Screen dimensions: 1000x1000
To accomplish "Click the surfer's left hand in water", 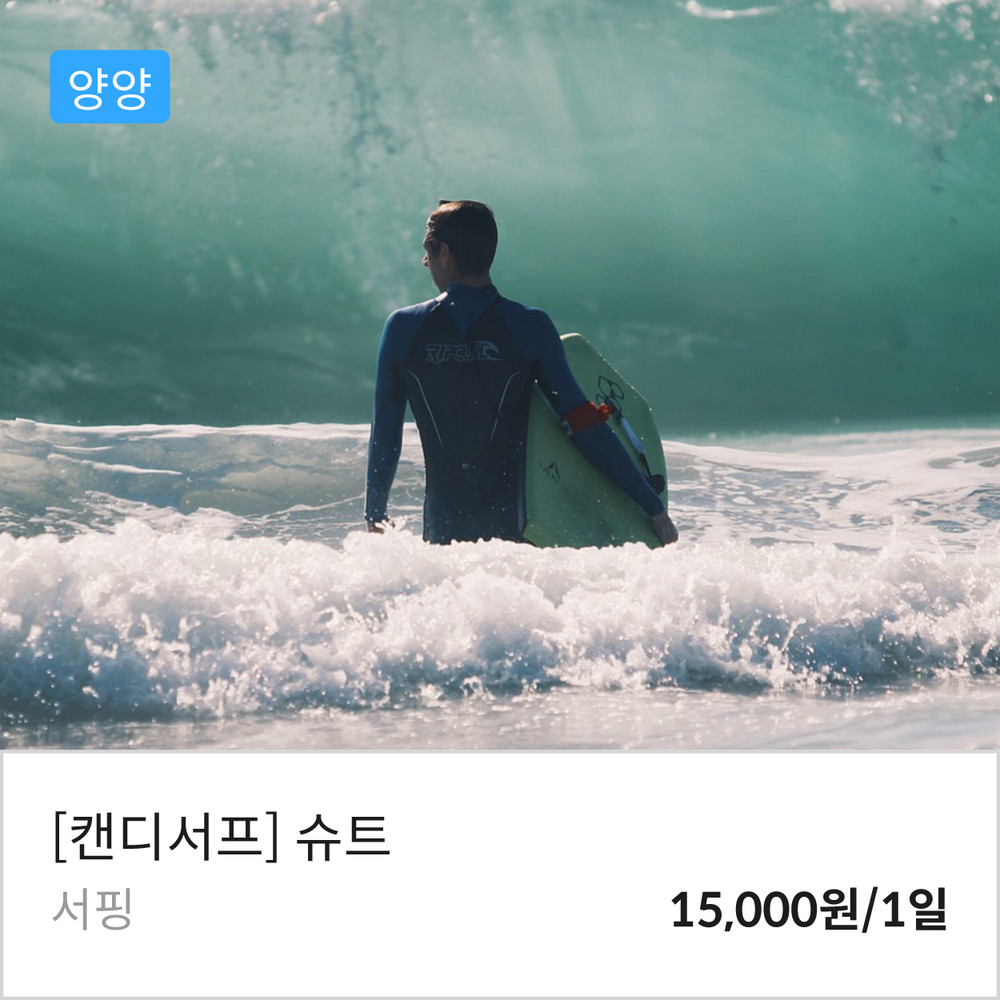I will coord(379,526).
